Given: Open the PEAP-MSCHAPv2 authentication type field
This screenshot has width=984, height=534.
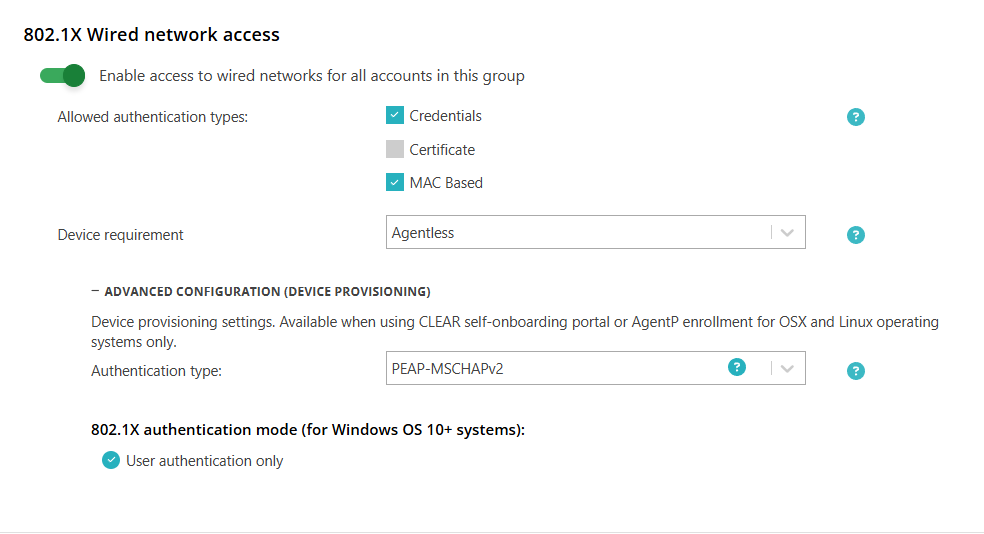Looking at the screenshot, I should (596, 368).
